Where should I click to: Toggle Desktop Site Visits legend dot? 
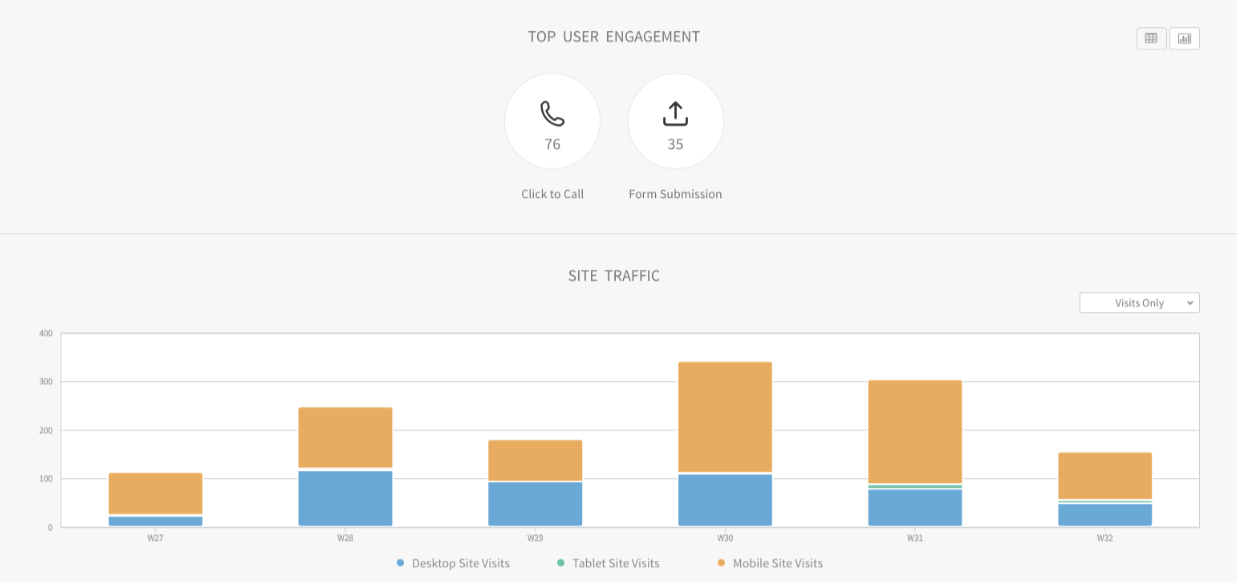(x=401, y=563)
